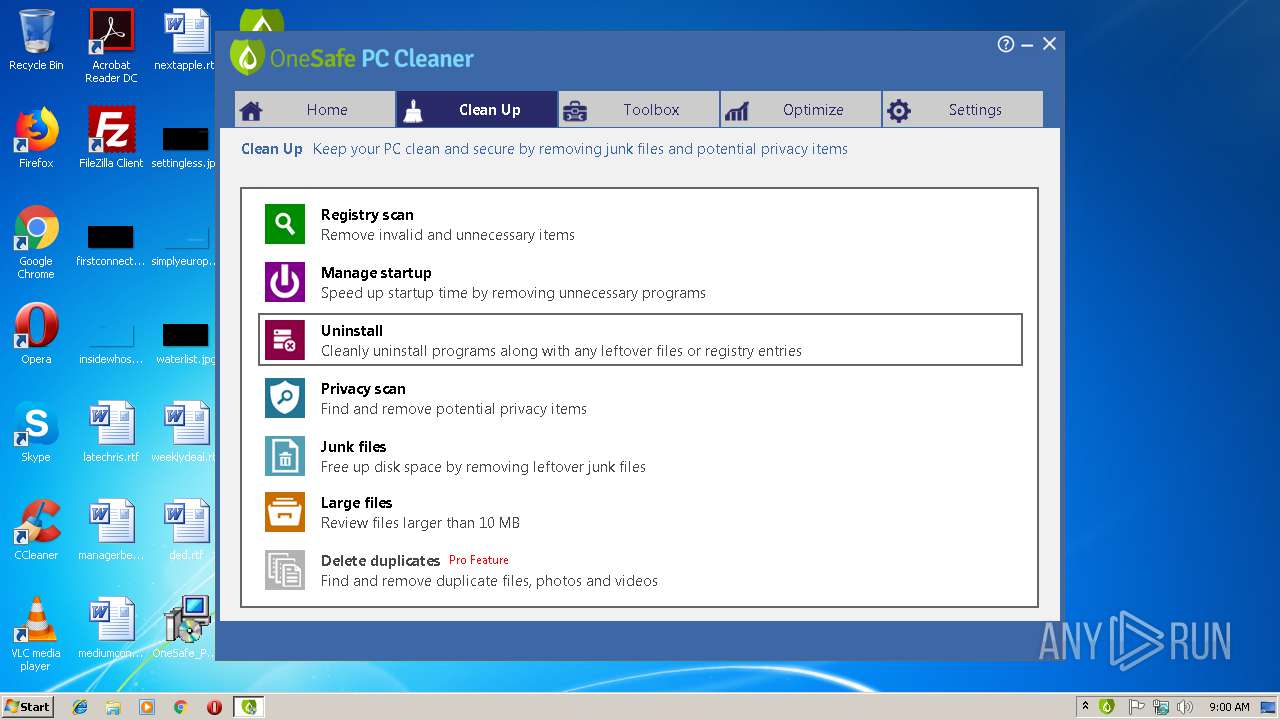This screenshot has width=1280, height=720.
Task: Select the Google Chrome desktop icon
Action: point(36,242)
